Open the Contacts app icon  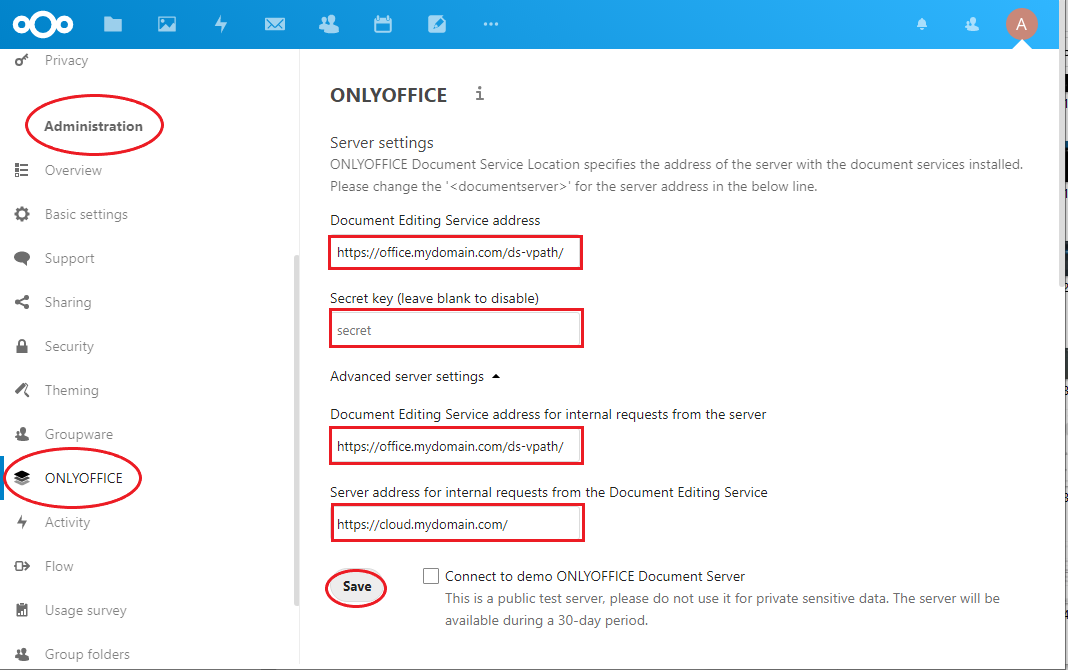pyautogui.click(x=329, y=25)
